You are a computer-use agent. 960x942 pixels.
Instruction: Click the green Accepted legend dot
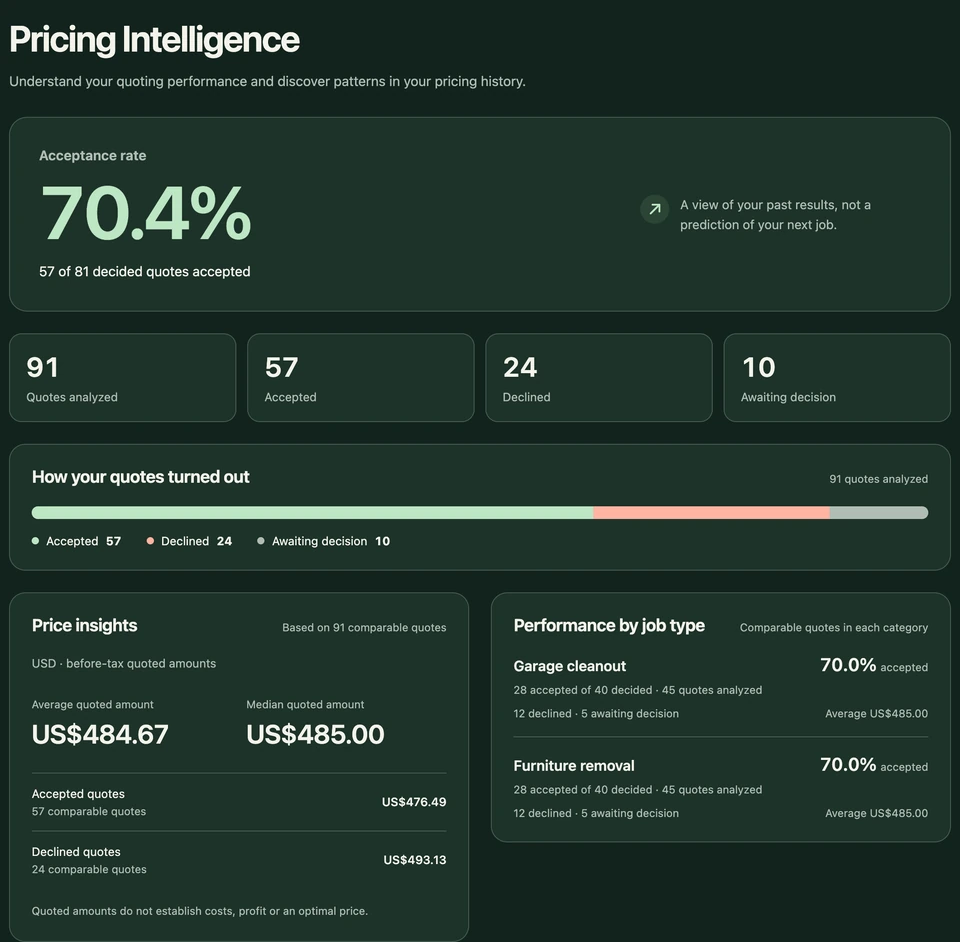point(36,541)
